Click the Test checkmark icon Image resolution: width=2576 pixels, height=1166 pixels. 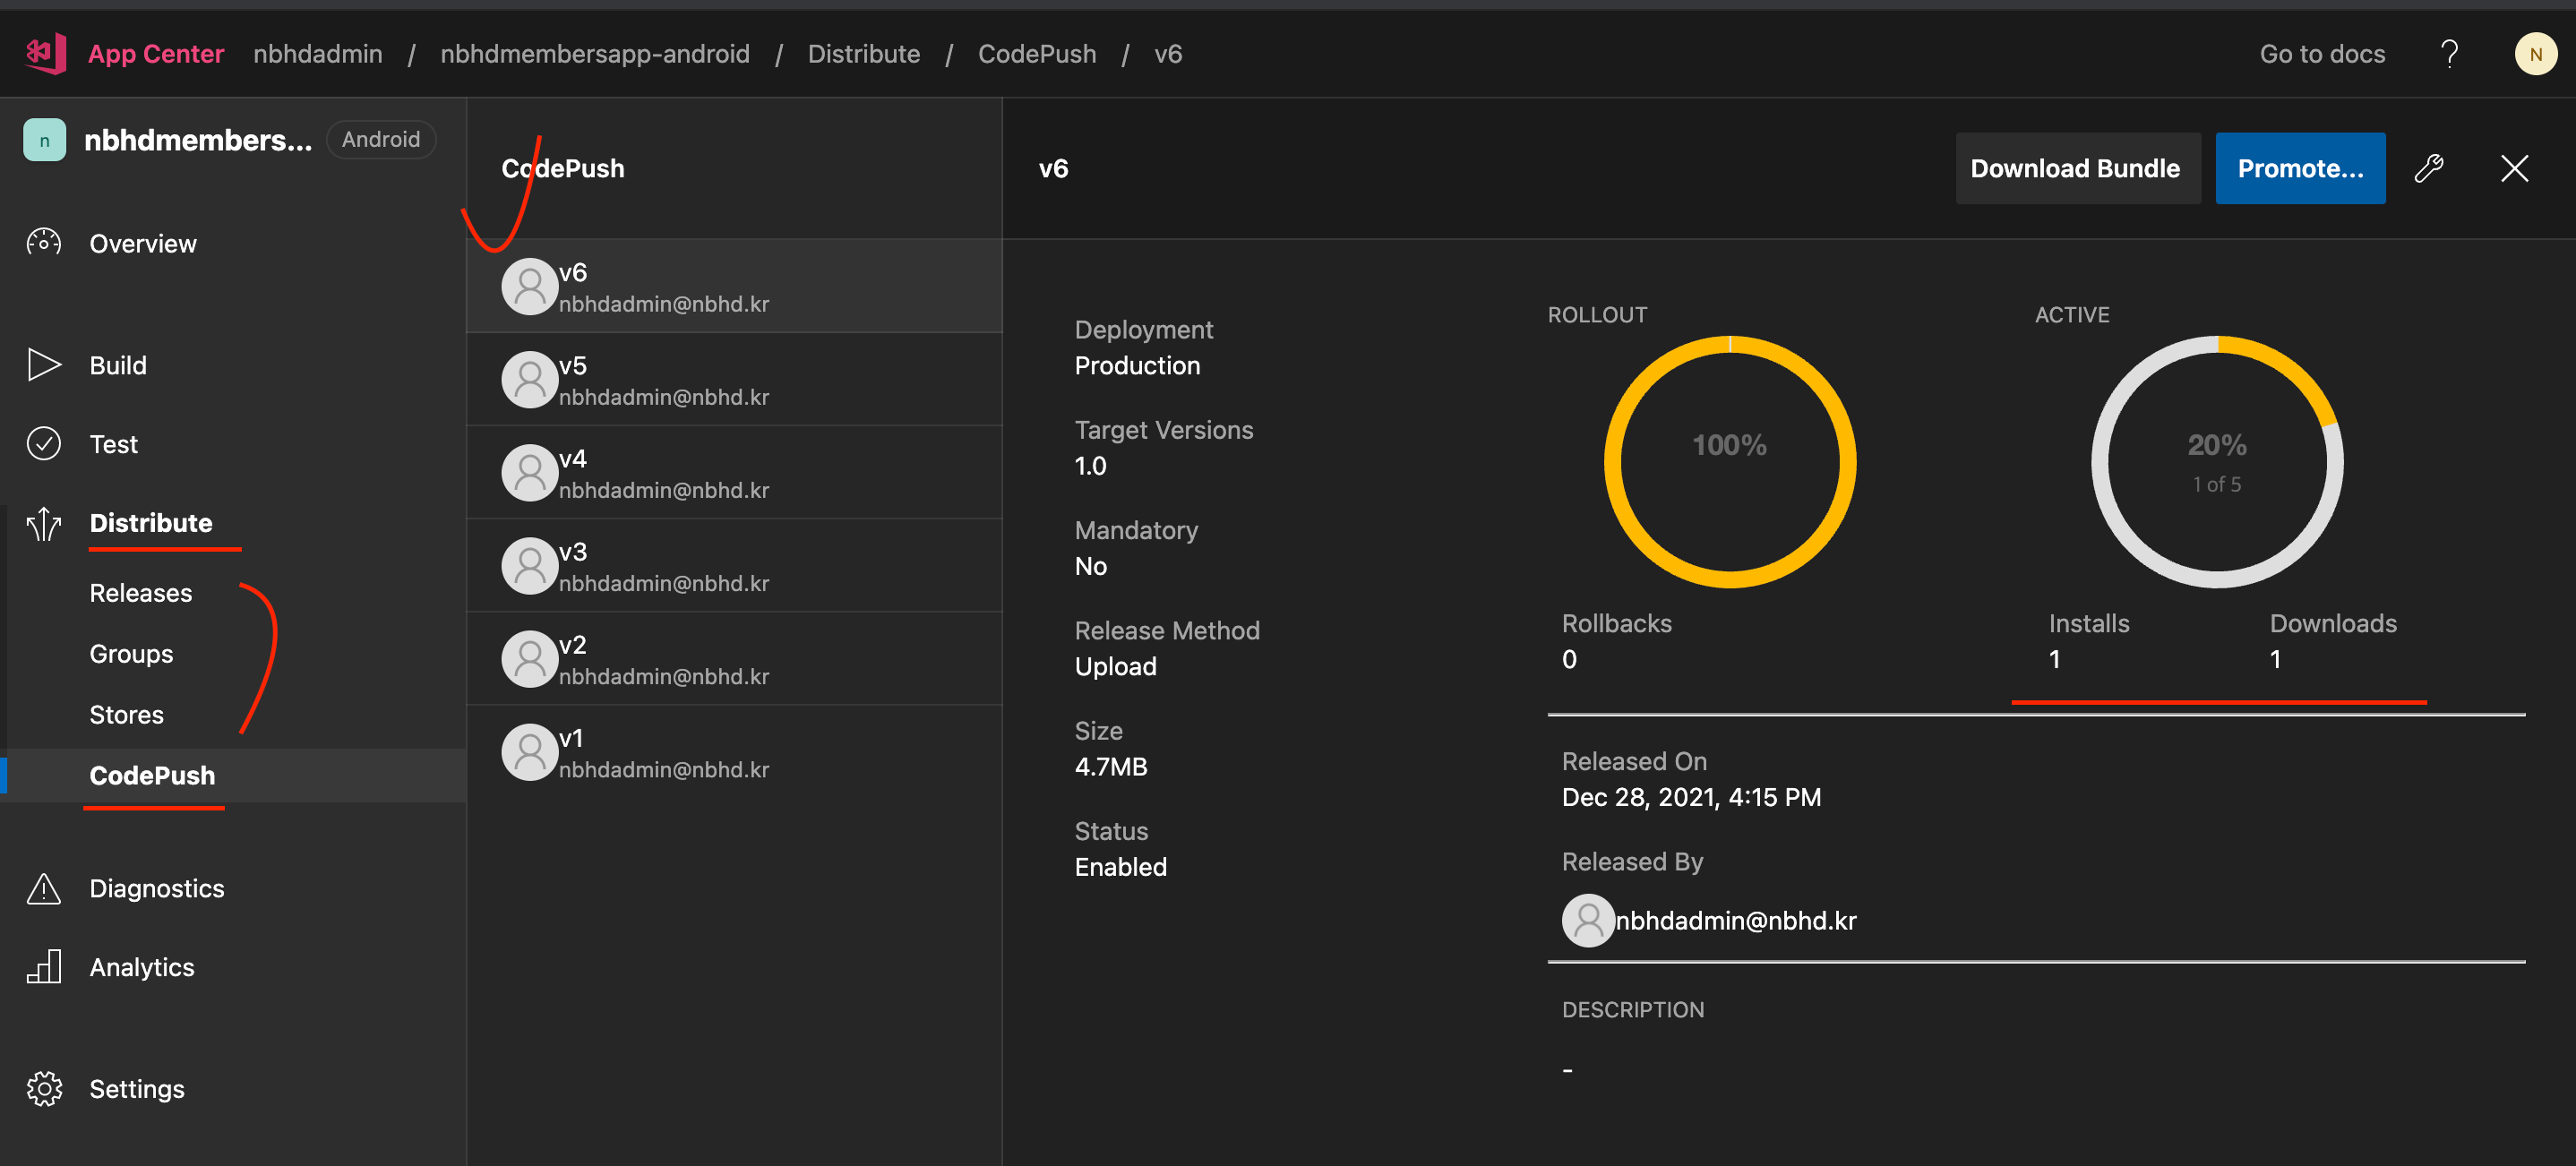coord(44,444)
